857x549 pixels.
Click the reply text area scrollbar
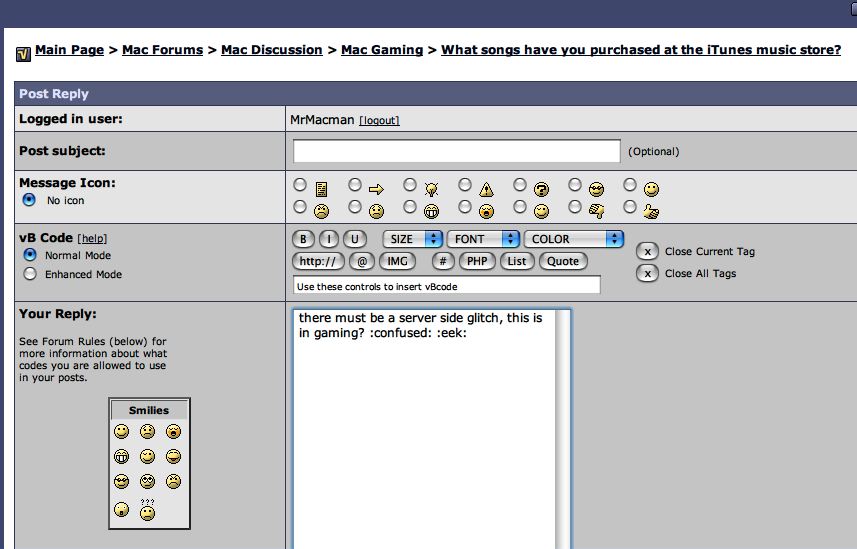pyautogui.click(x=563, y=429)
